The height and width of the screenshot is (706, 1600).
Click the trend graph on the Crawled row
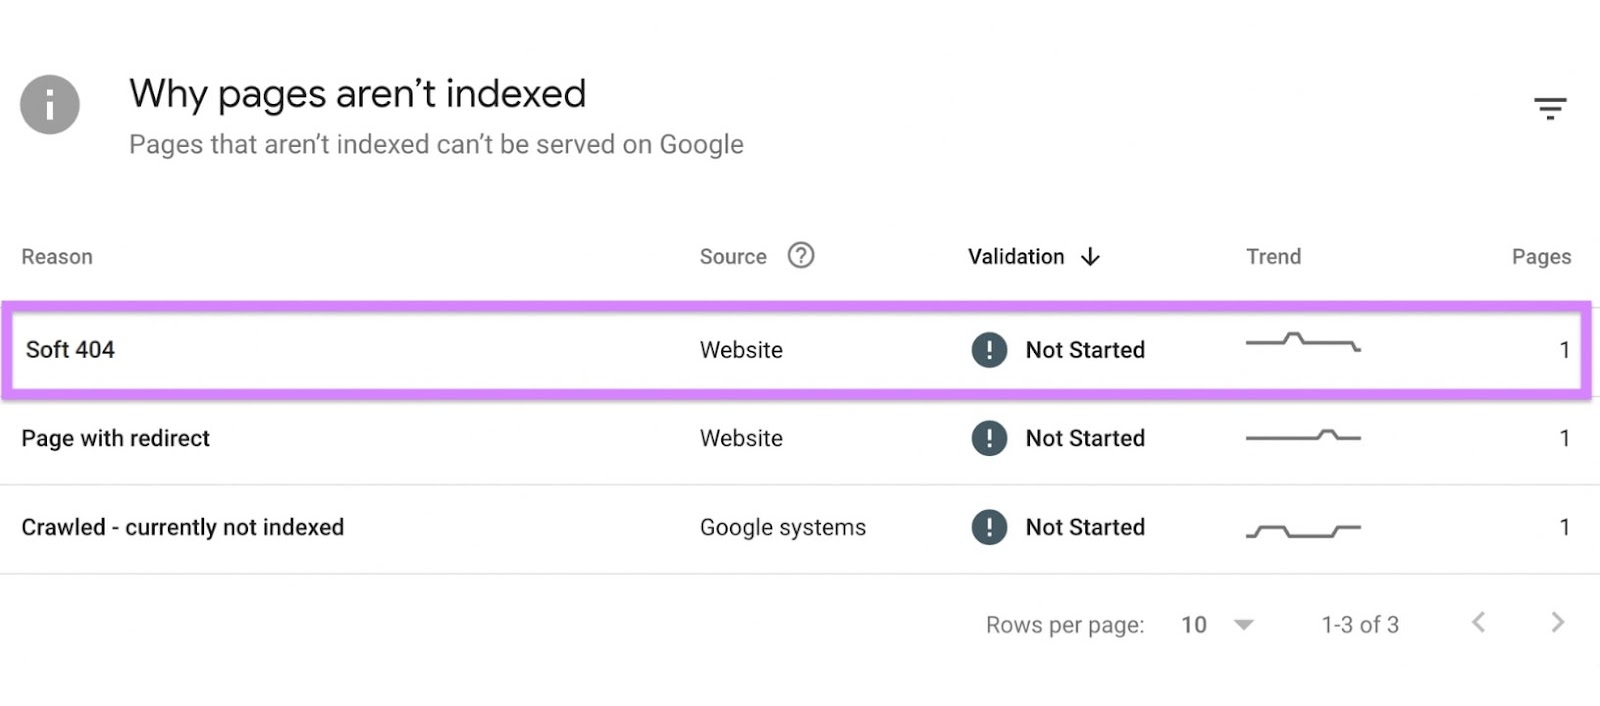click(x=1300, y=527)
